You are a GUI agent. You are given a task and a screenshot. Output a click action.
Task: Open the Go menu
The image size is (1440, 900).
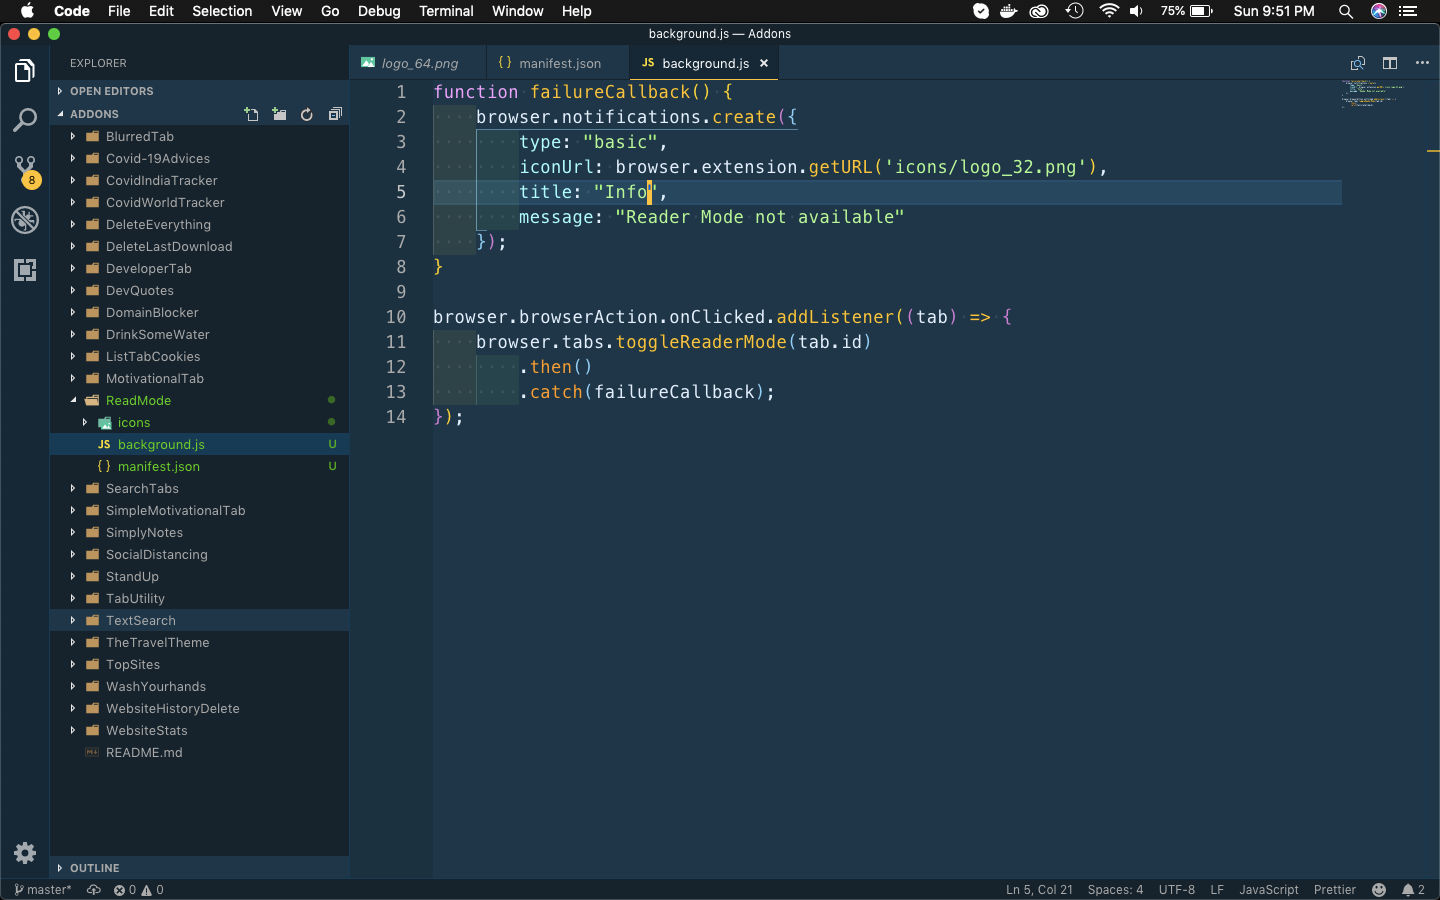330,11
